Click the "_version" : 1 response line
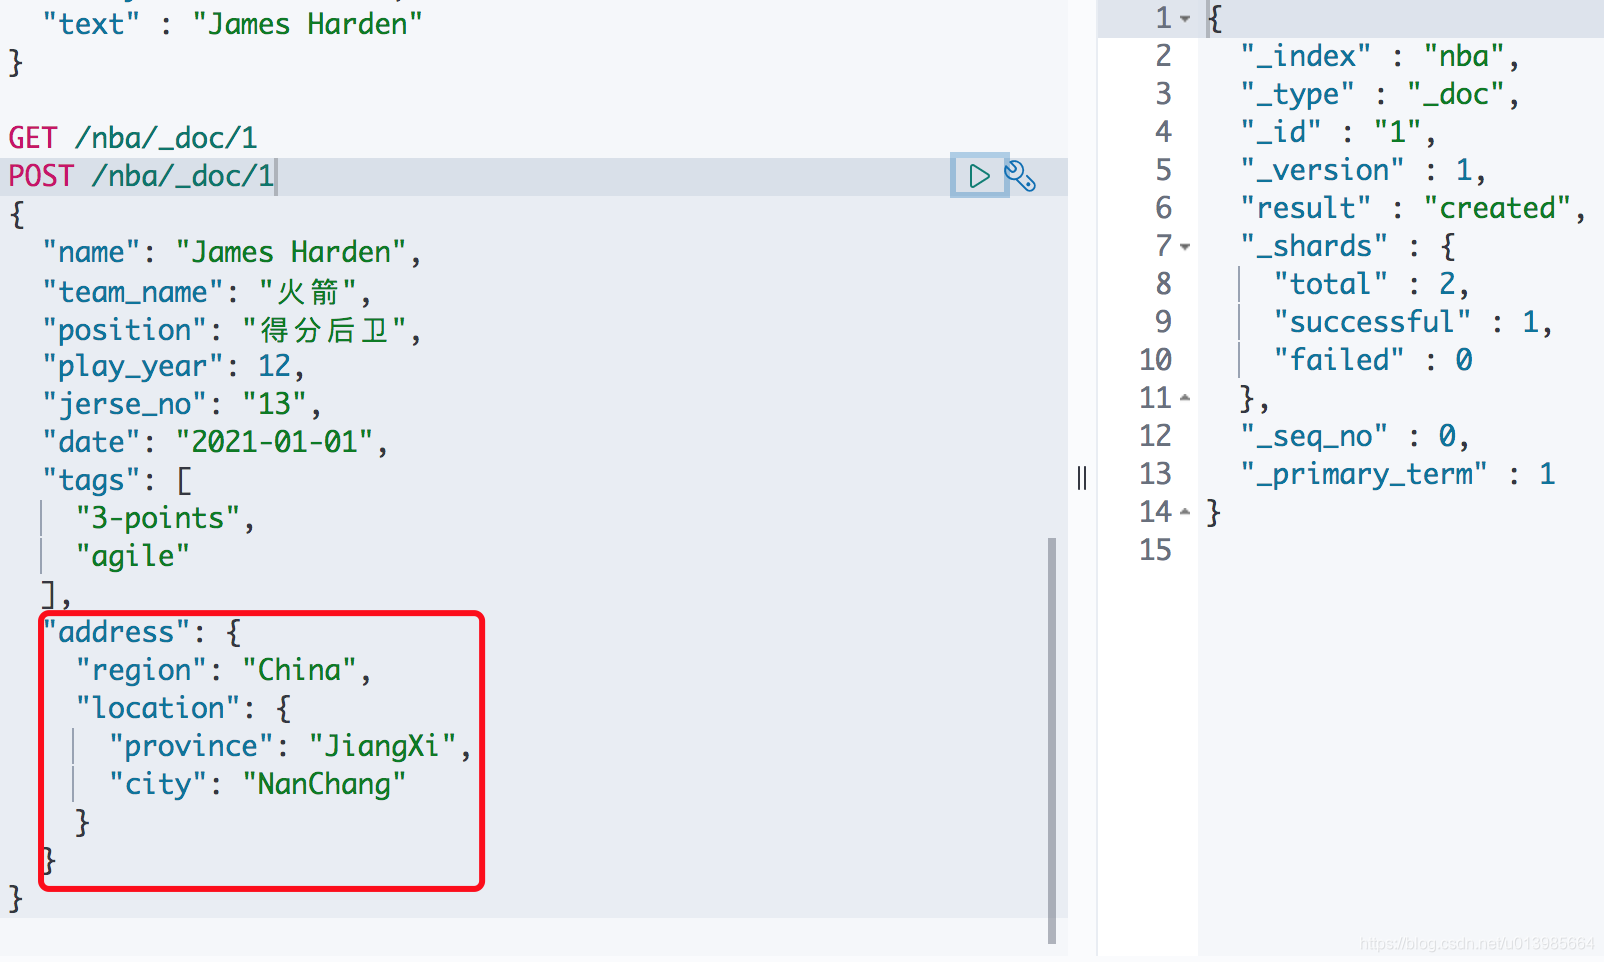Viewport: 1604px width, 962px height. click(x=1363, y=170)
